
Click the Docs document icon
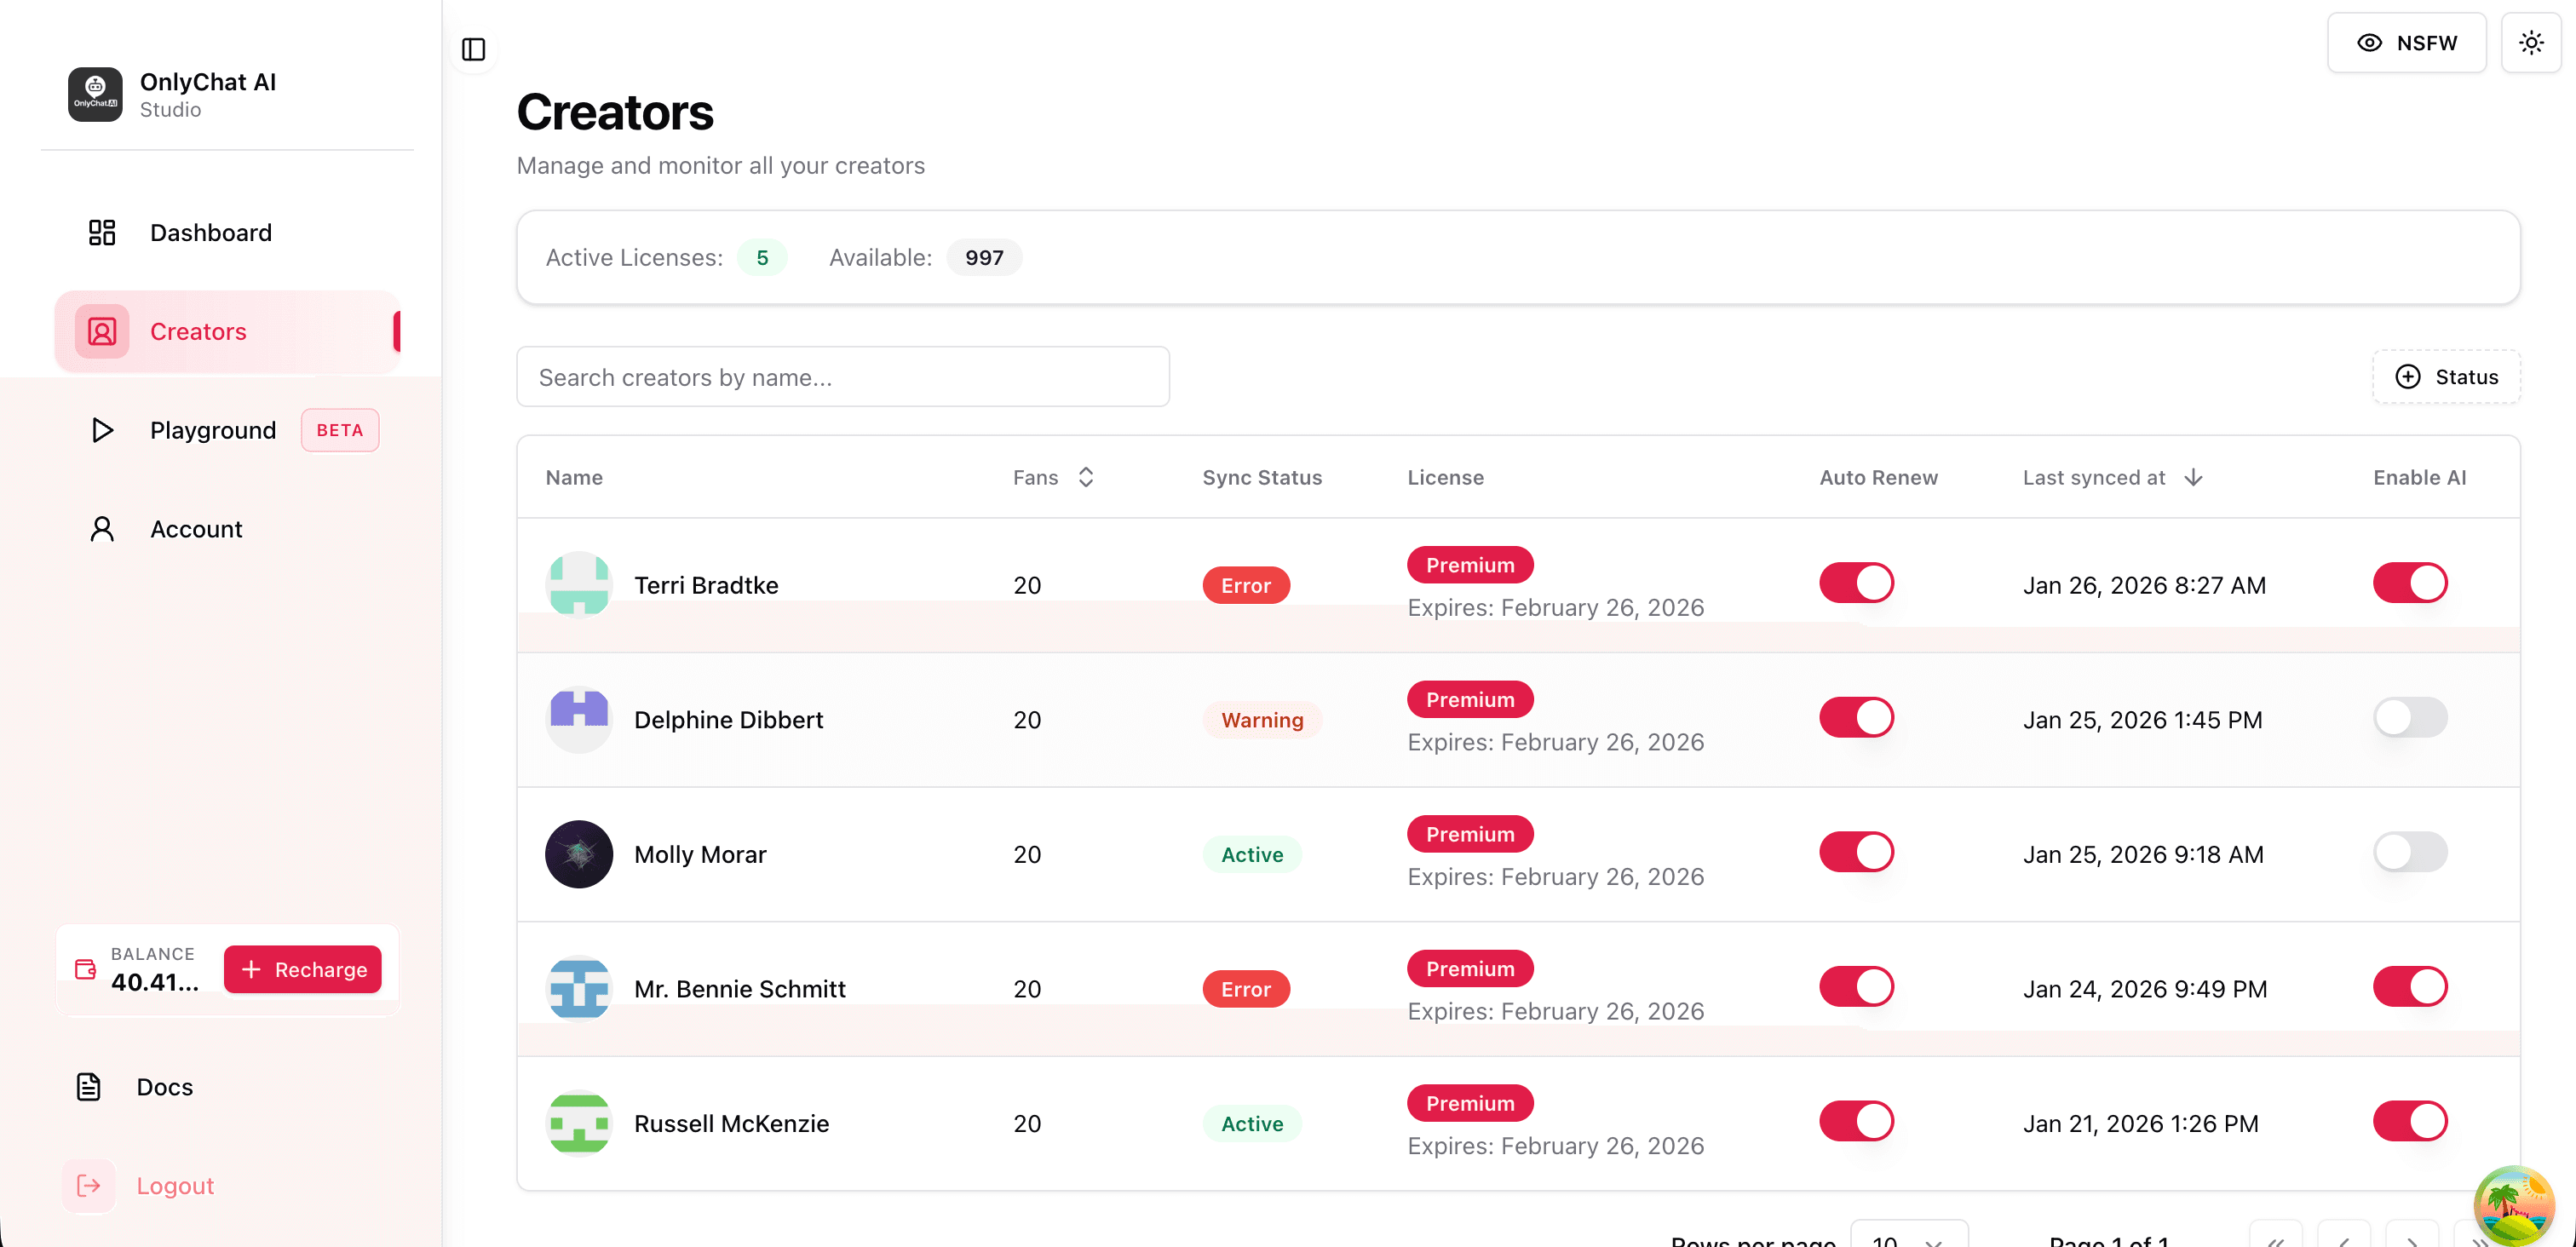[x=89, y=1087]
